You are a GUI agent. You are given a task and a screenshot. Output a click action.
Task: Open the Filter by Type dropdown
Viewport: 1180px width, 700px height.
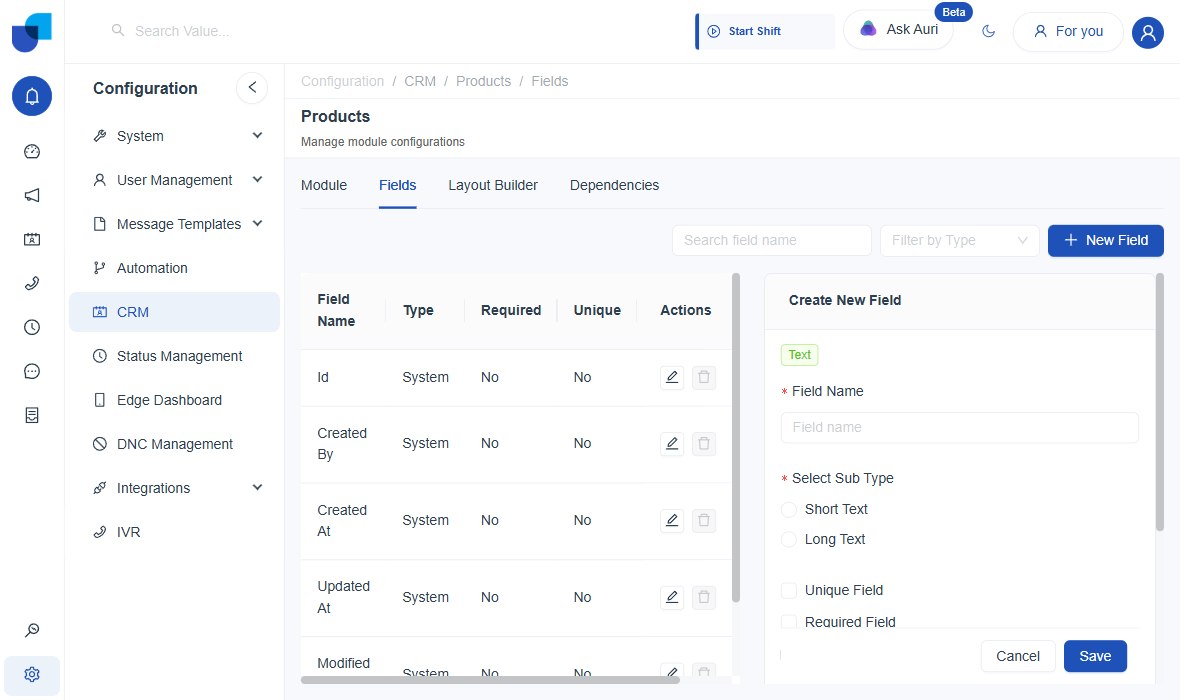click(x=960, y=240)
